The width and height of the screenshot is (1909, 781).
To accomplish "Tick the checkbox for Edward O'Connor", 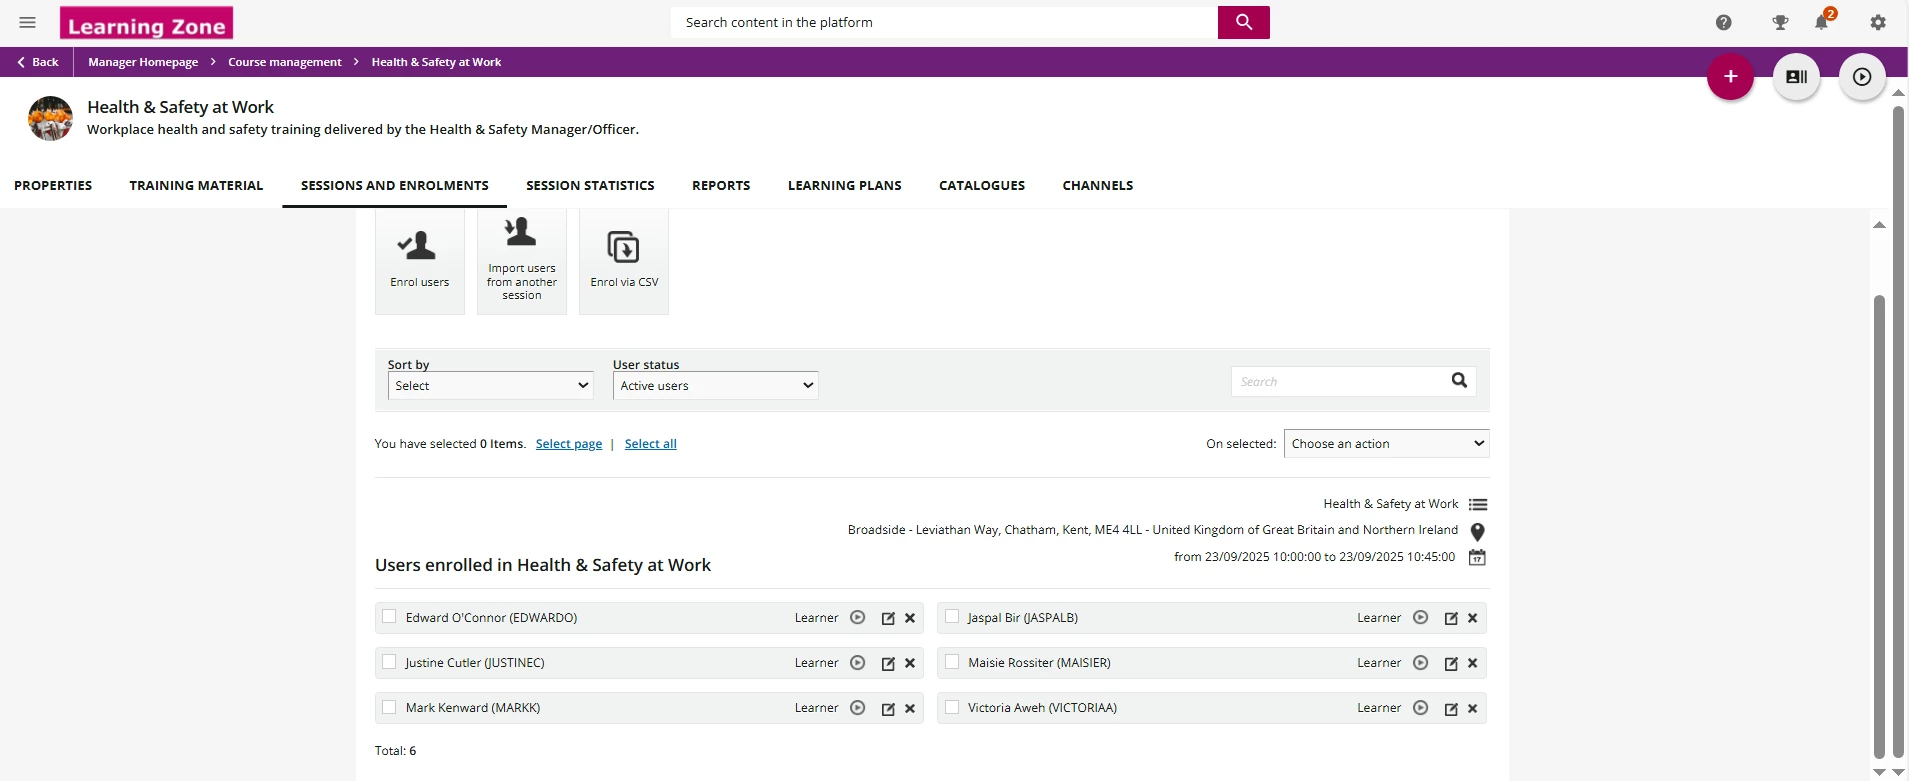I will 389,617.
